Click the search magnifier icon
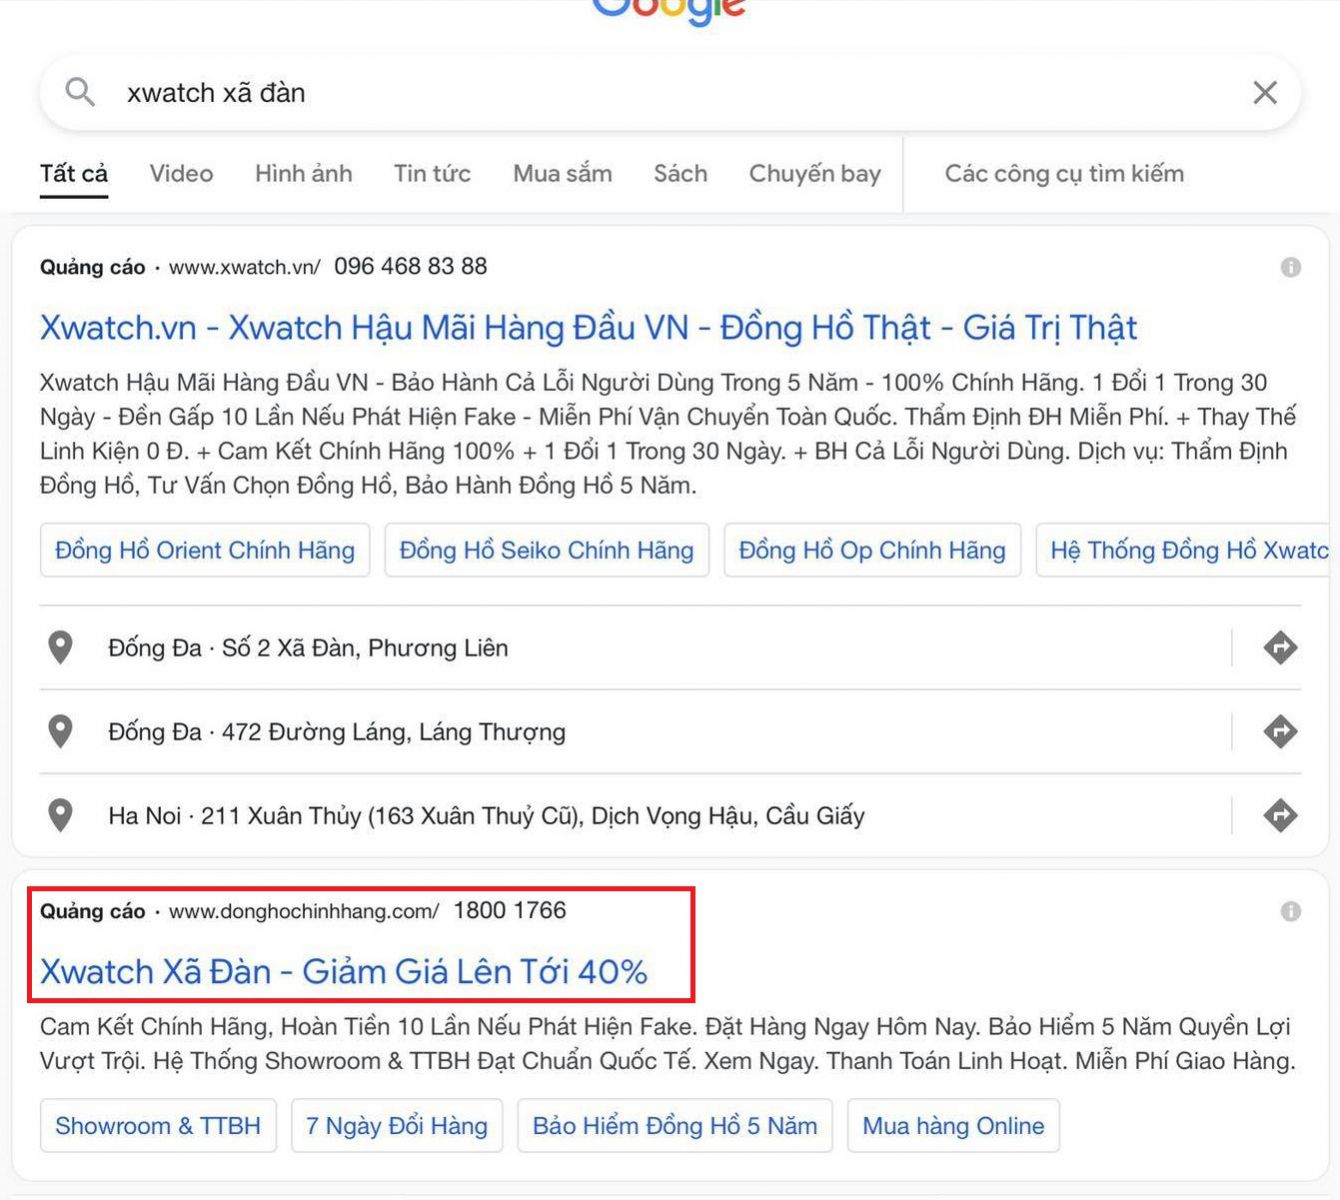The width and height of the screenshot is (1340, 1200). pyautogui.click(x=80, y=92)
